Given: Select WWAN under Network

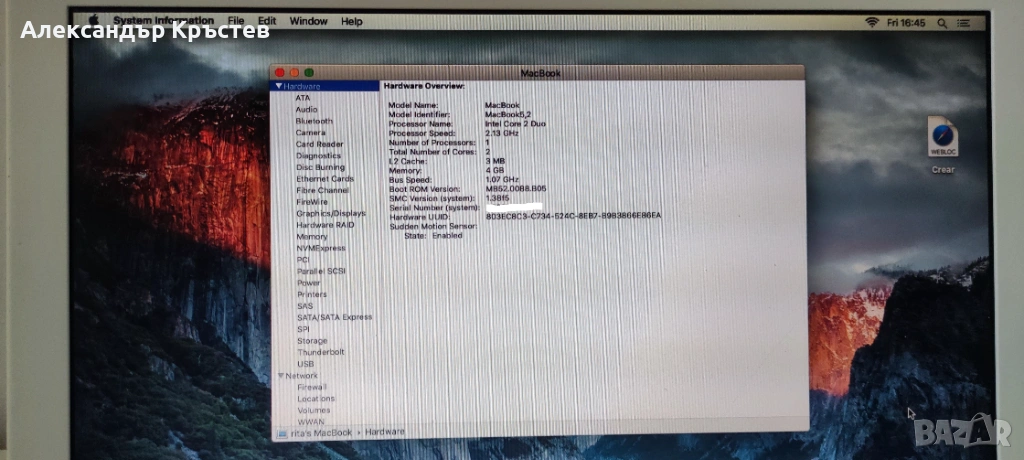Looking at the screenshot, I should coord(311,421).
